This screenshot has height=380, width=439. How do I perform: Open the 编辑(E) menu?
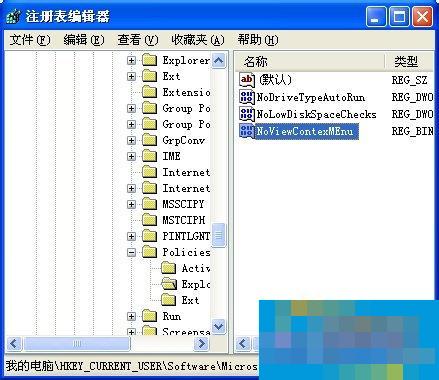(84, 40)
